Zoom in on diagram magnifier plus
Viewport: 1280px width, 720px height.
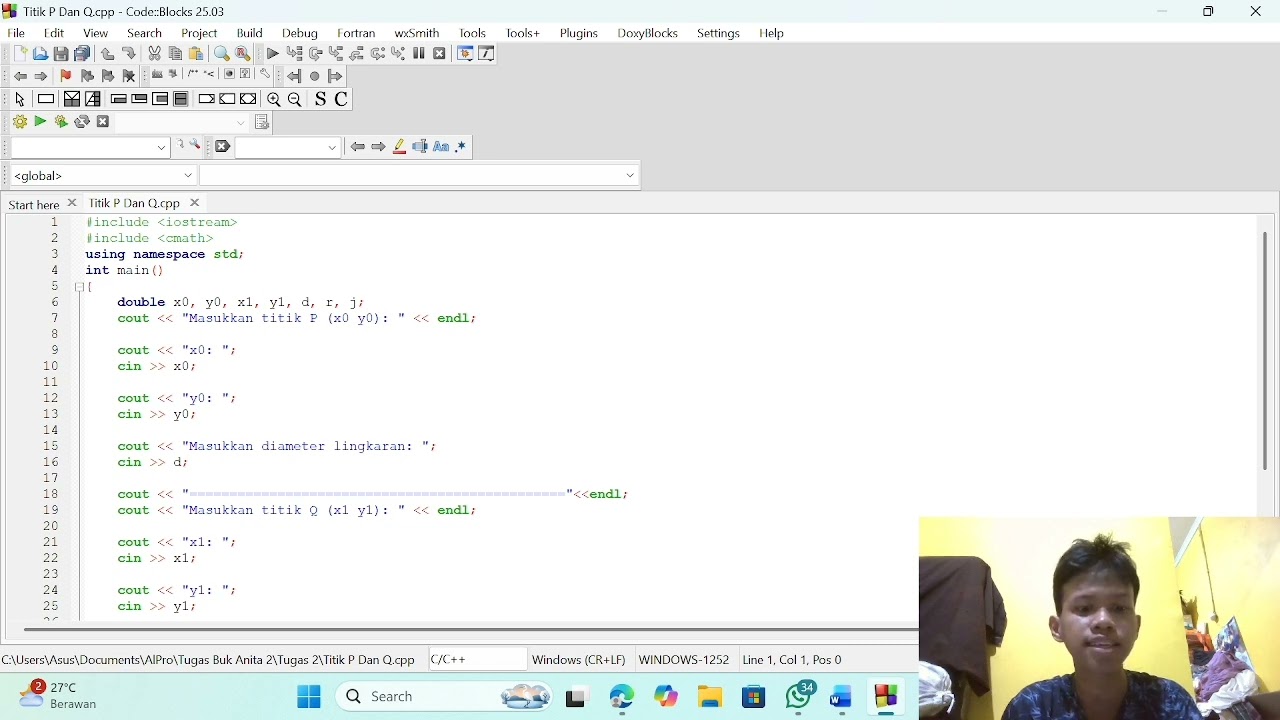[274, 100]
